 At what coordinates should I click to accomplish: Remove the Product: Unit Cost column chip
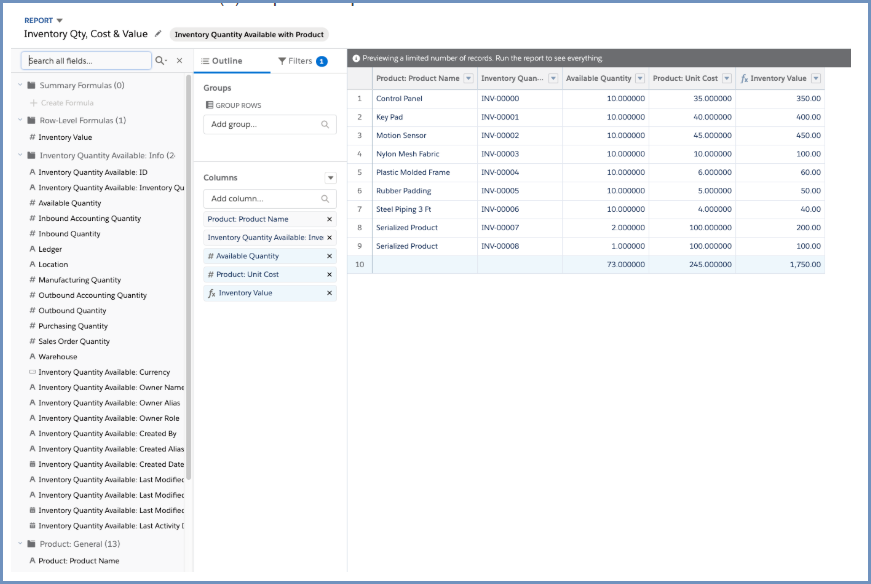[x=329, y=274]
